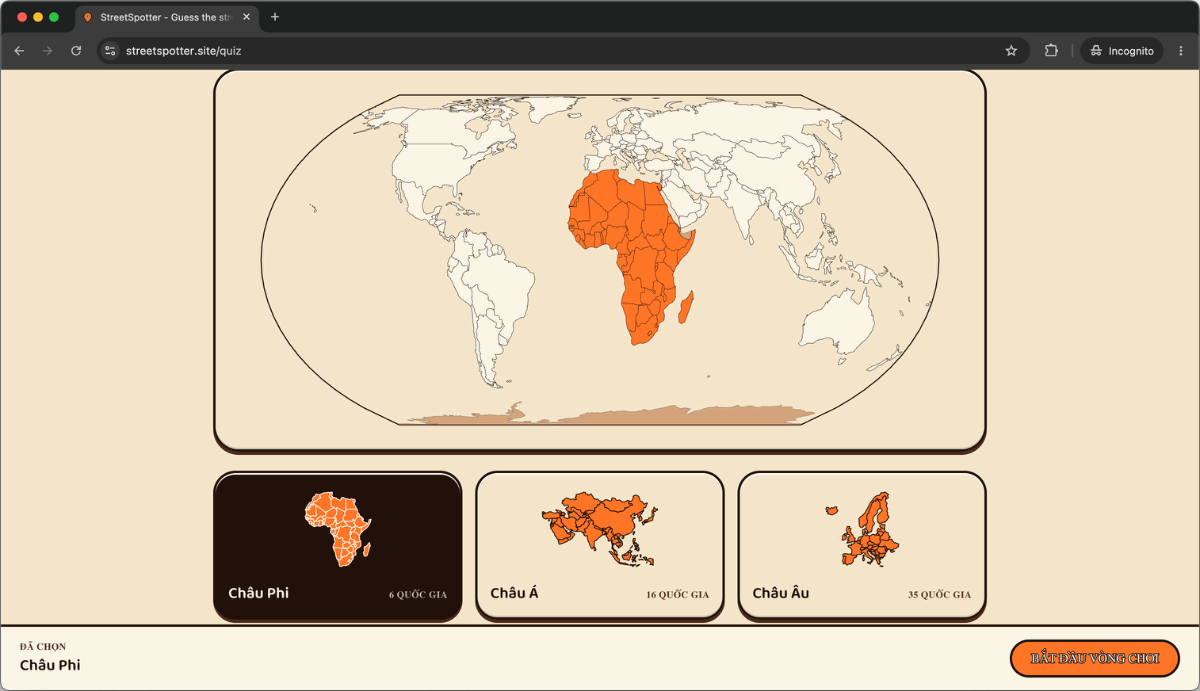Click the Europe map icon in card
The width and height of the screenshot is (1200, 691).
[x=862, y=530]
